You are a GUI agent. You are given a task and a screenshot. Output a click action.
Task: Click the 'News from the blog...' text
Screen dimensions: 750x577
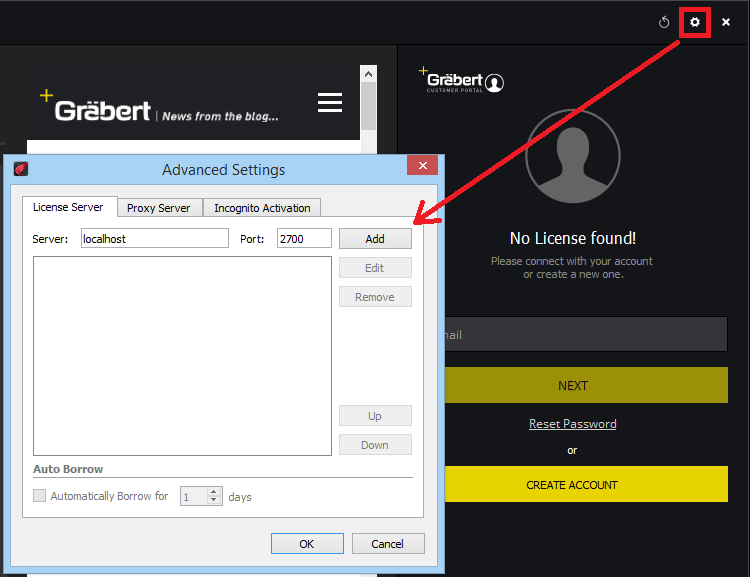point(220,116)
